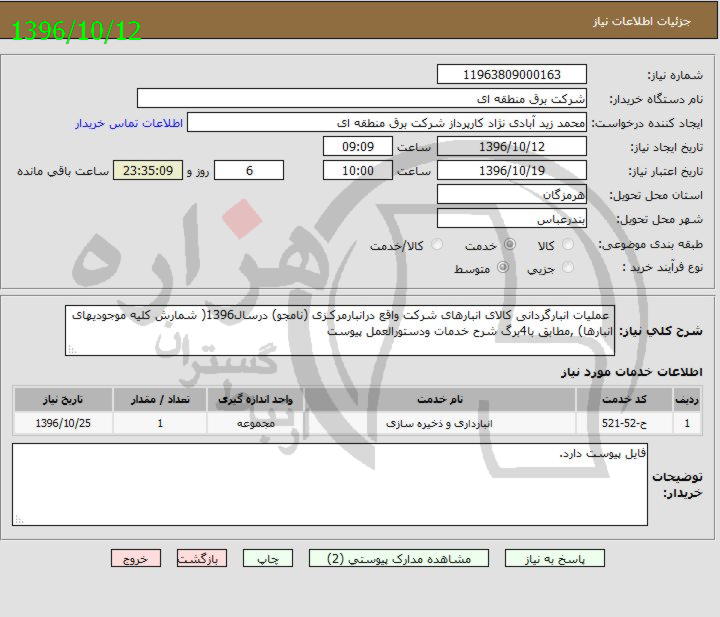This screenshot has width=720, height=617.
Task: Click creation time field 09:09
Action: (358, 146)
